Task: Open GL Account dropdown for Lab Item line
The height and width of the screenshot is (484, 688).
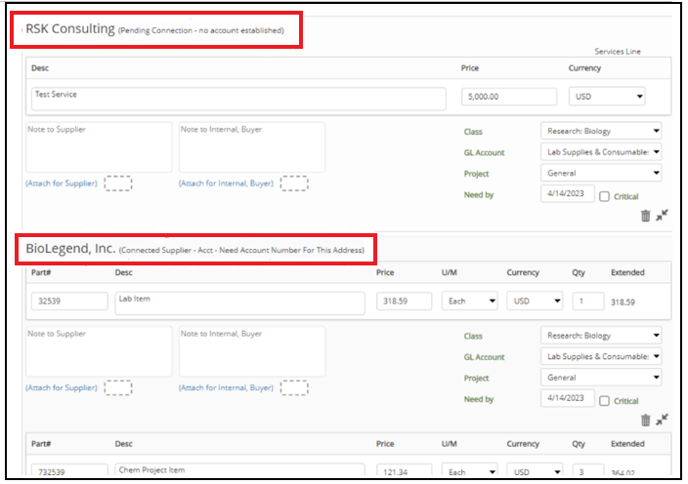Action: tap(601, 356)
